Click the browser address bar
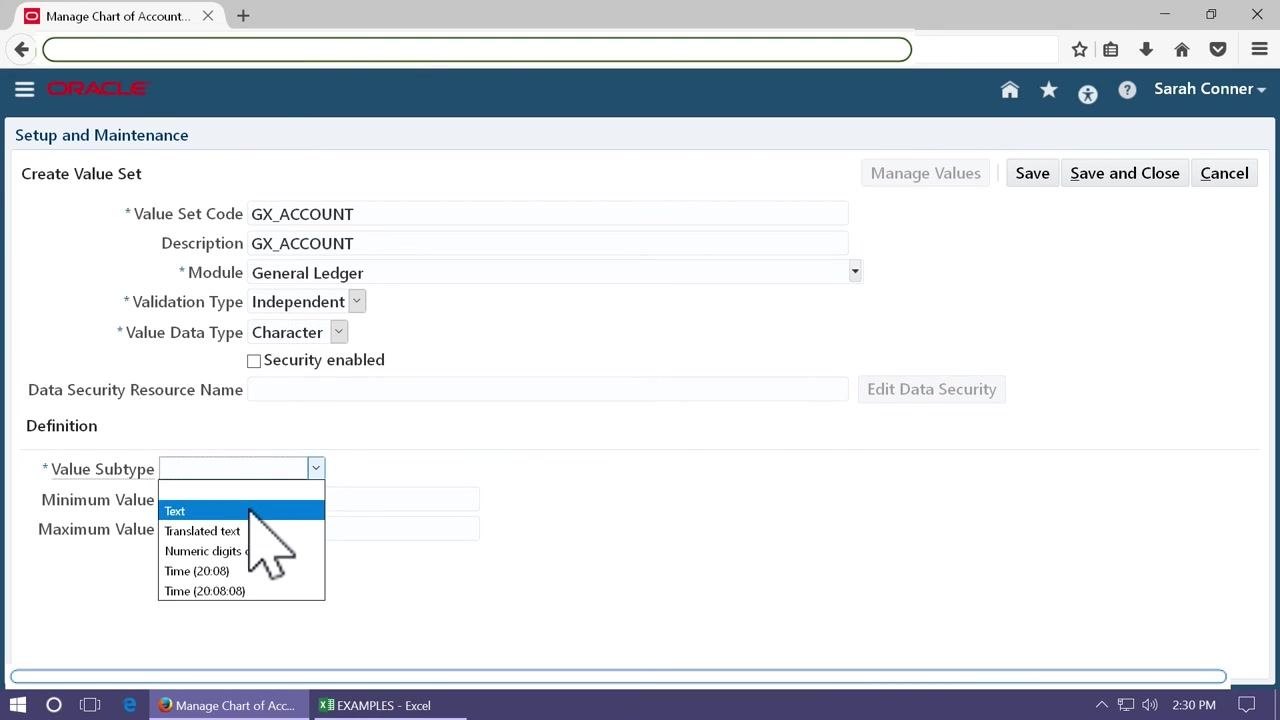1280x720 pixels. (x=477, y=49)
